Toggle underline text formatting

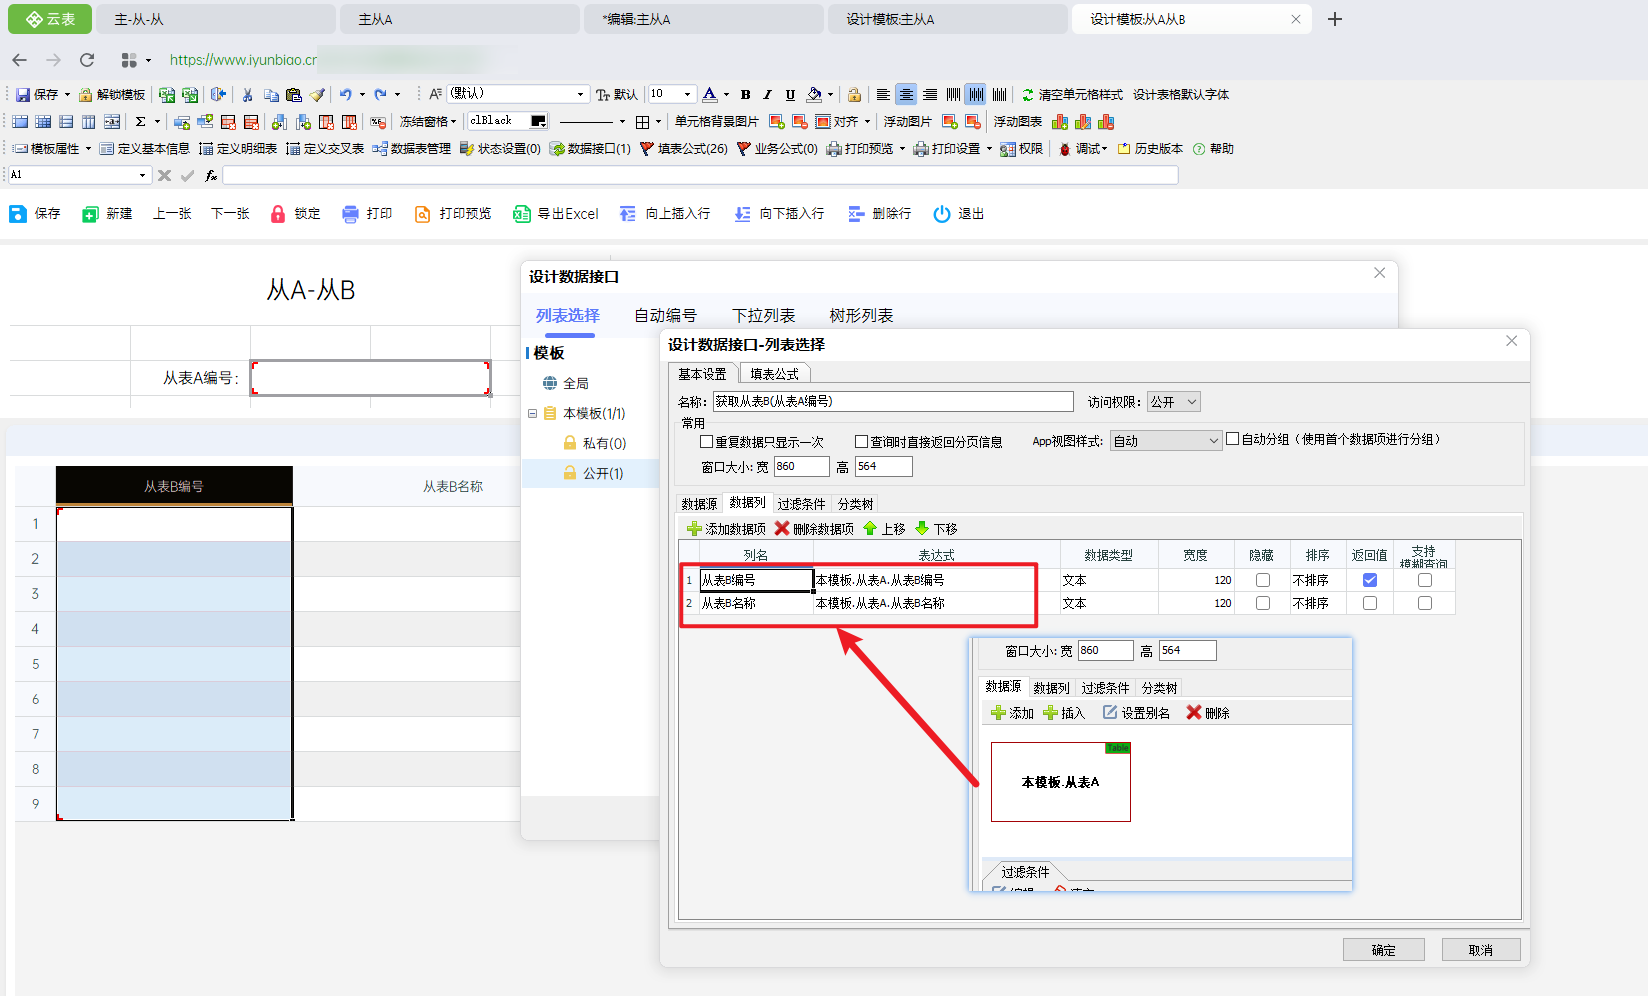pyautogui.click(x=790, y=95)
